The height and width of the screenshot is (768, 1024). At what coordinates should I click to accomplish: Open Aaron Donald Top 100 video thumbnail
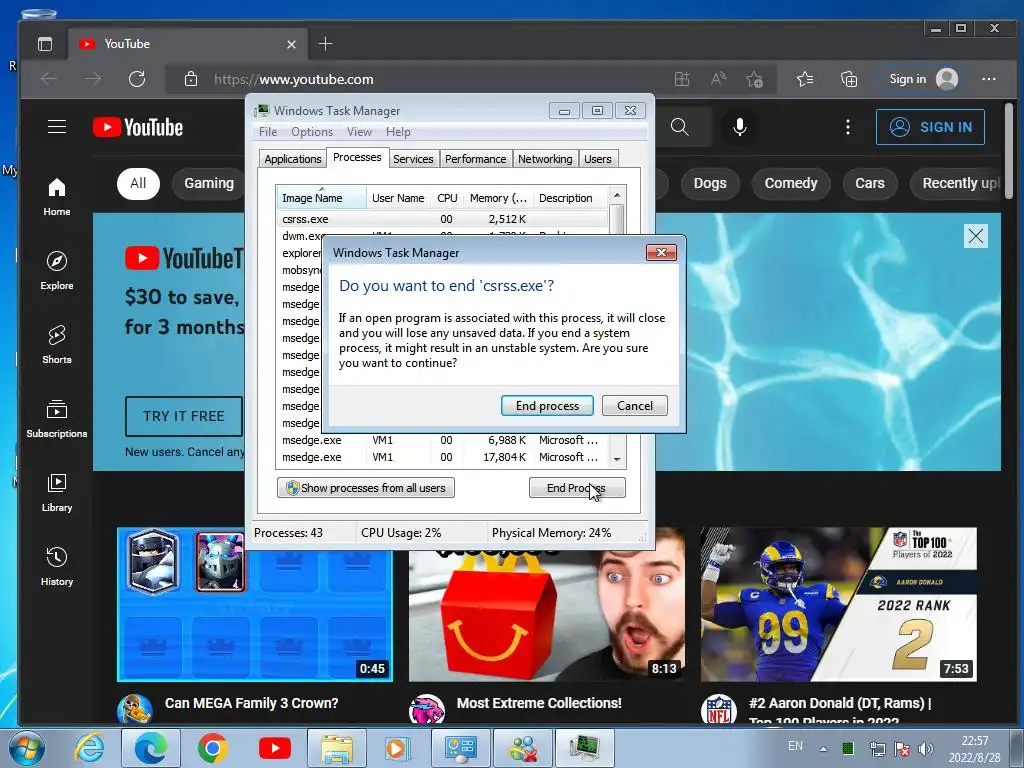839,605
